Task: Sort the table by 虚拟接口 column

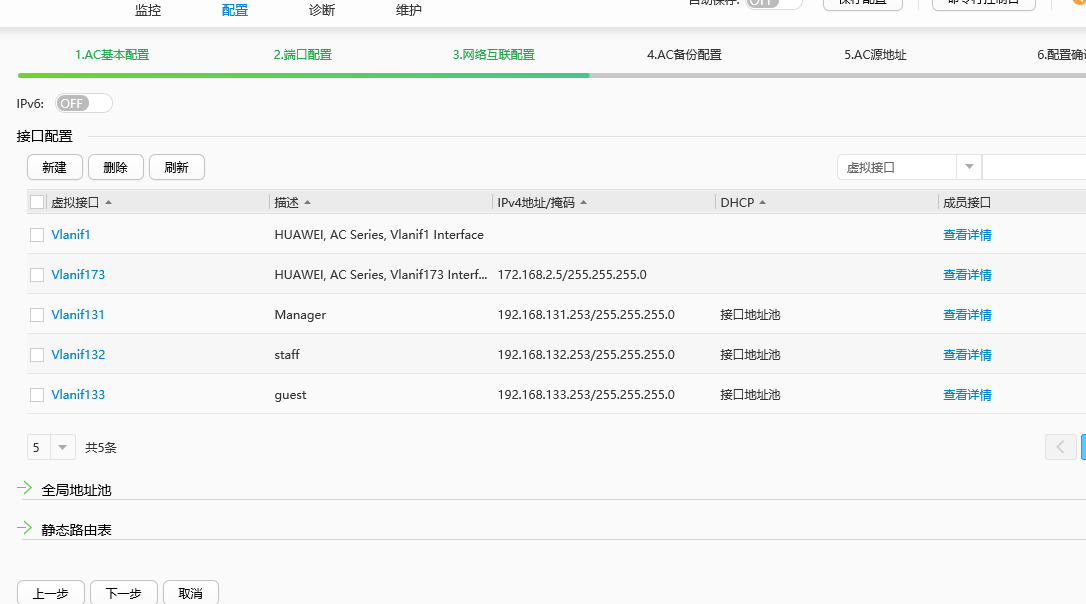Action: coord(109,202)
